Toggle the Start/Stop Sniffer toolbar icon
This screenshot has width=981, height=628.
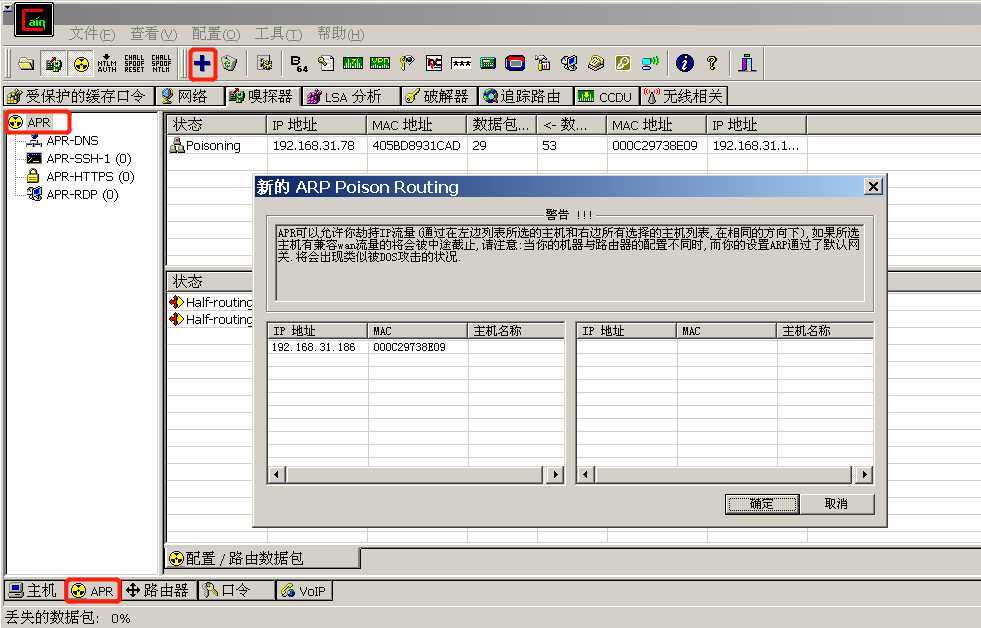[x=54, y=64]
